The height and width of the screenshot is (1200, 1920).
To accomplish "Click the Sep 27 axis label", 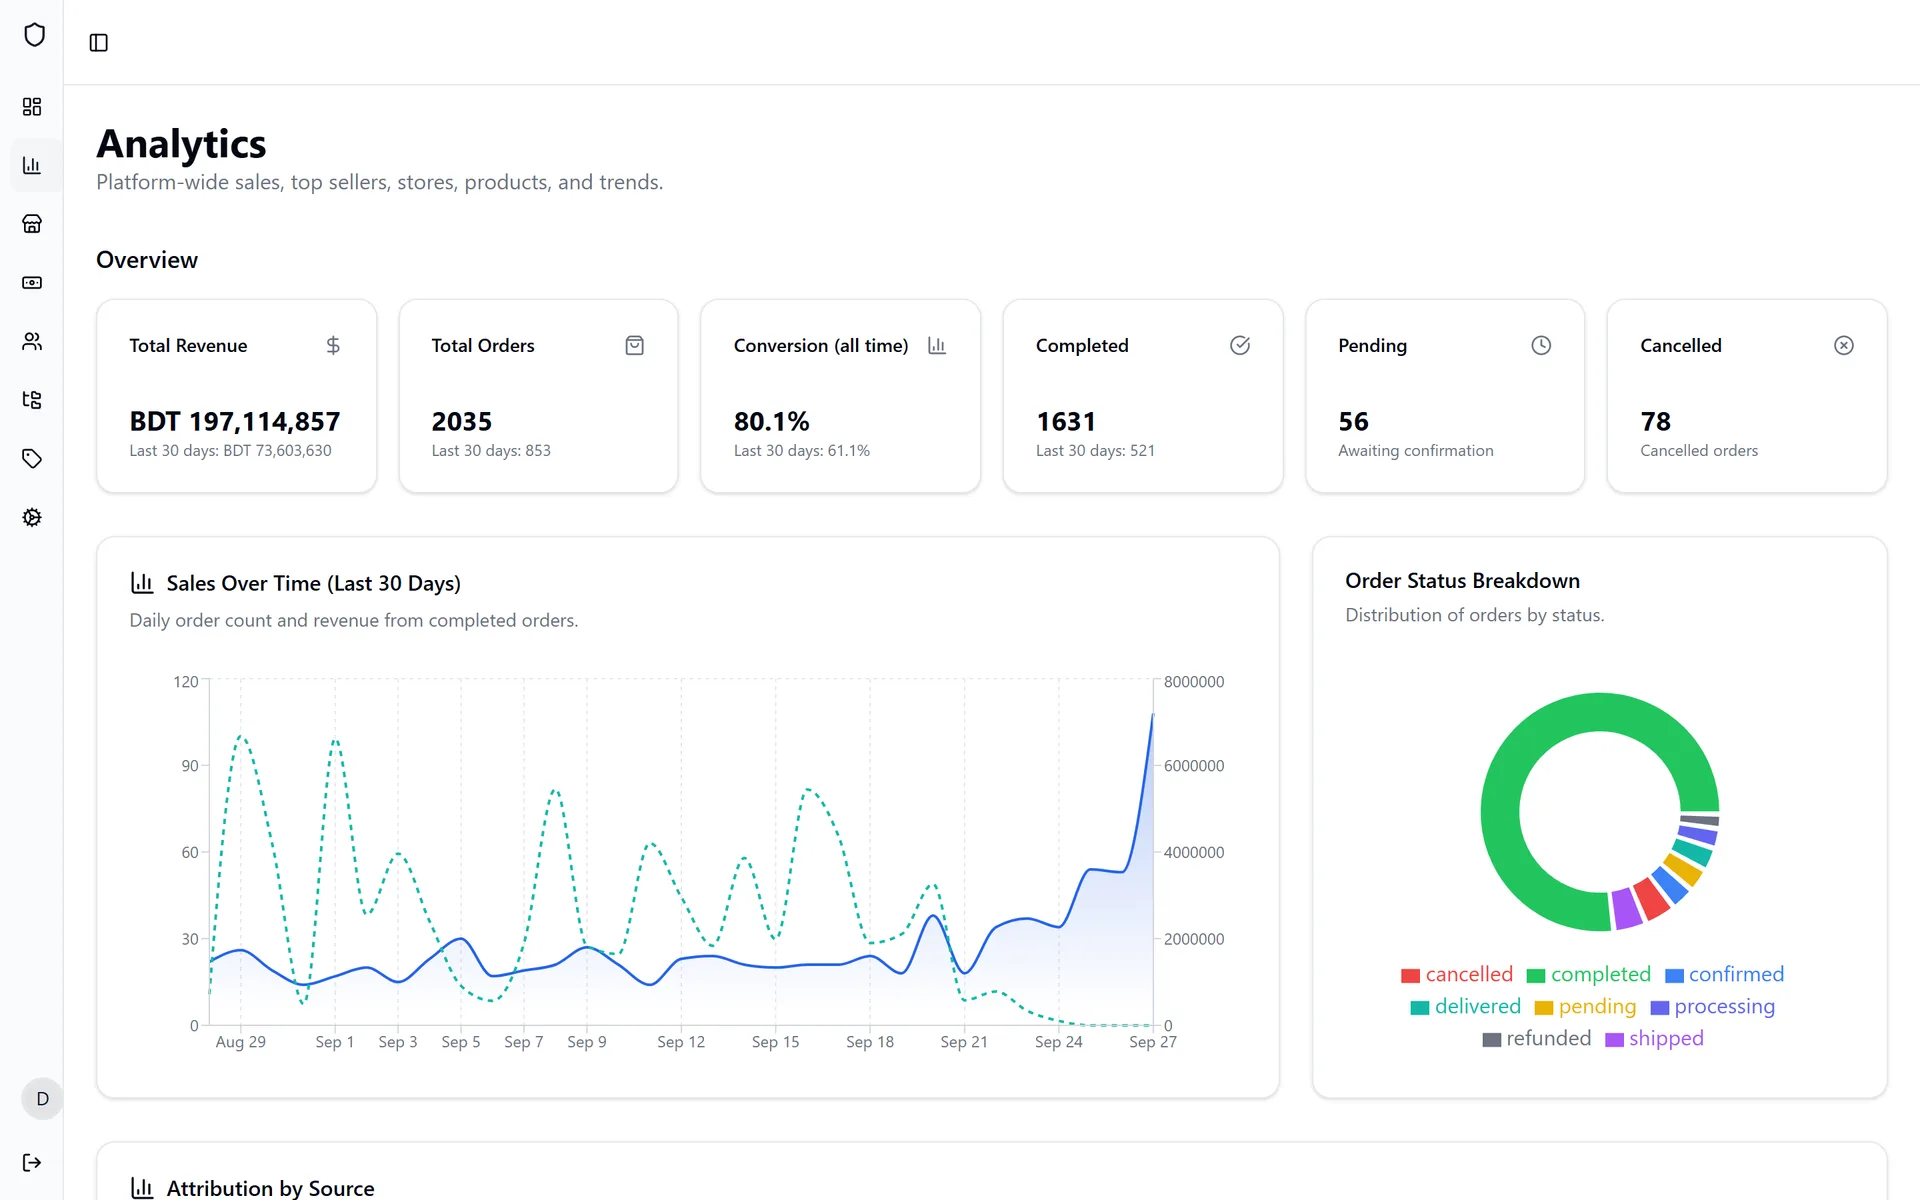I will coord(1153,1042).
